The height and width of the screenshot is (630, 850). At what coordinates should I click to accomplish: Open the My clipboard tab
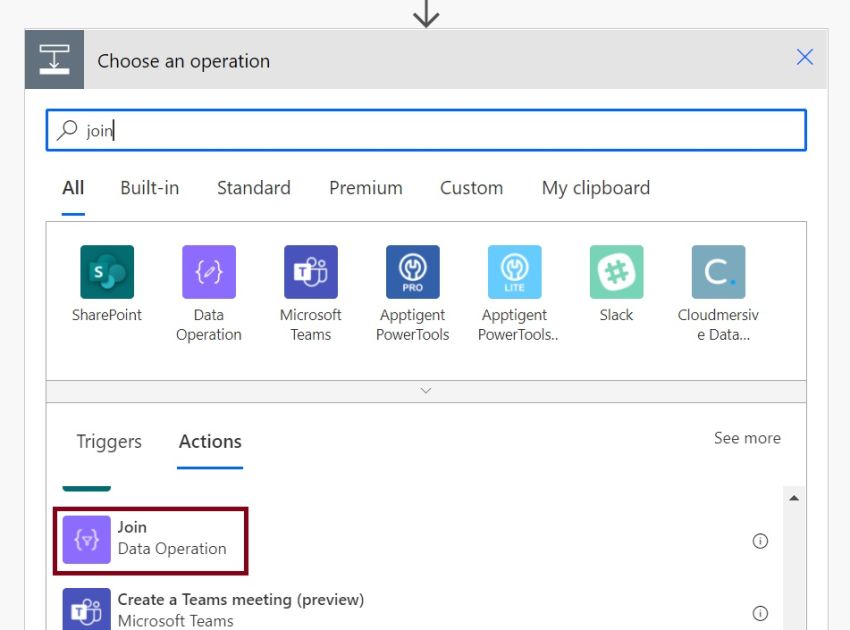[595, 187]
